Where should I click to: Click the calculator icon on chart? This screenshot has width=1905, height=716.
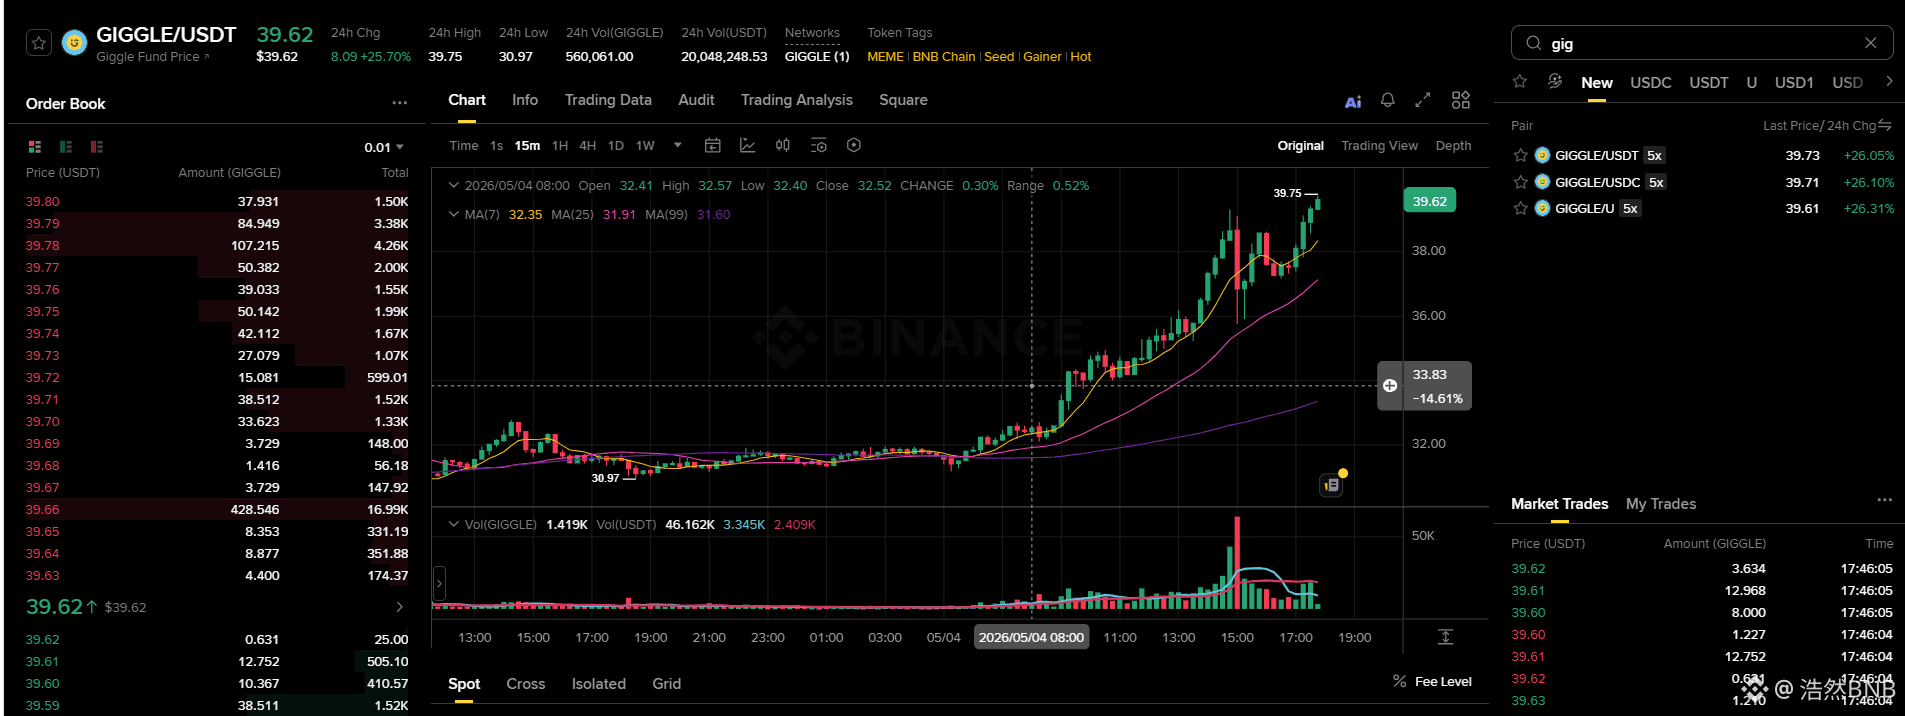coord(1332,485)
